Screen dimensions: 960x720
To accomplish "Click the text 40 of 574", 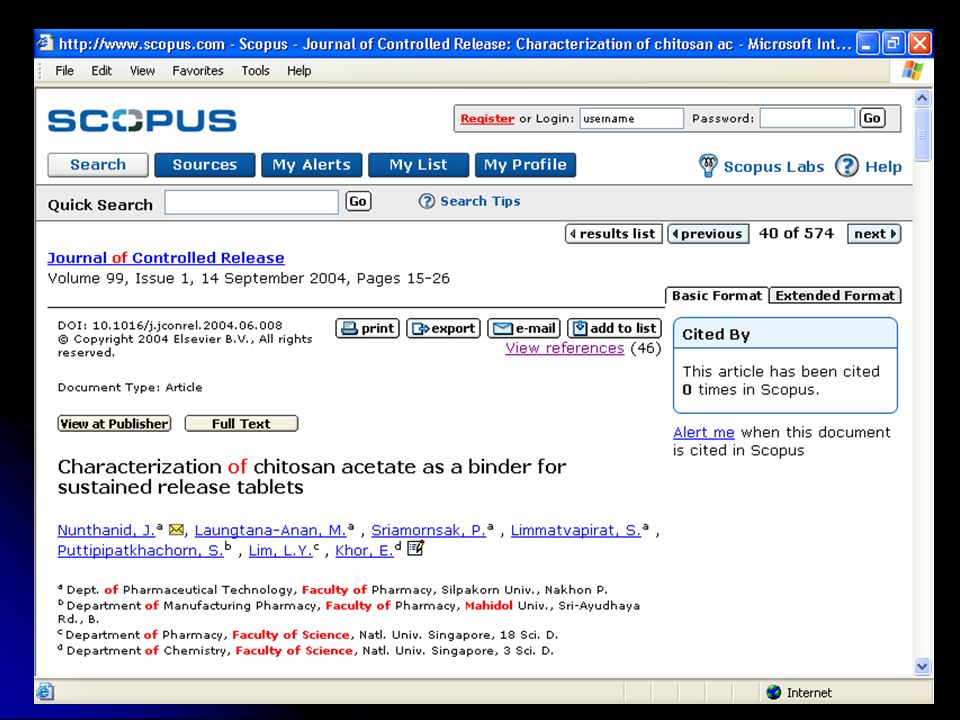I will click(796, 233).
